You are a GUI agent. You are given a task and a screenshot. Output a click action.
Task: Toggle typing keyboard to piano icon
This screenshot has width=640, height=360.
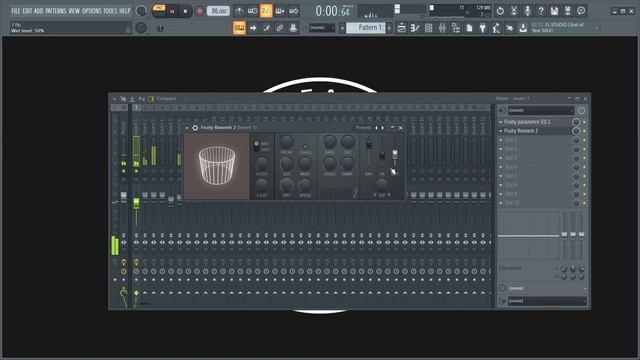239,28
